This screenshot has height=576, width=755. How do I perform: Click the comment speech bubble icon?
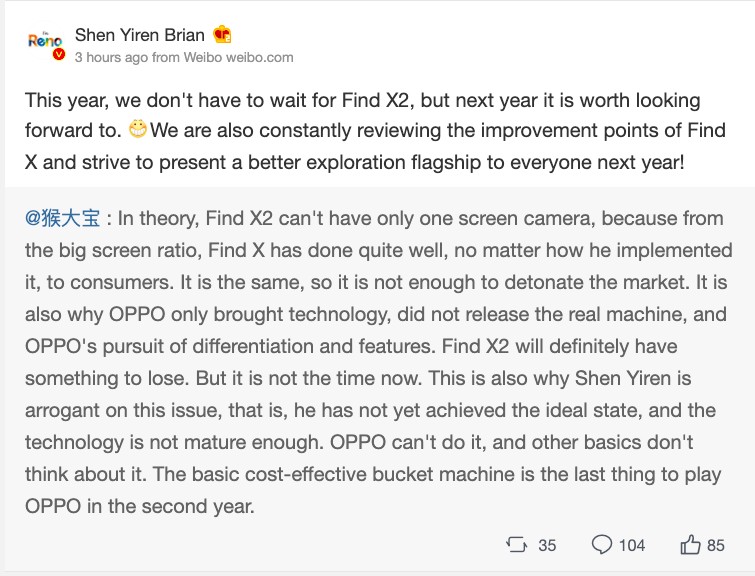click(602, 545)
